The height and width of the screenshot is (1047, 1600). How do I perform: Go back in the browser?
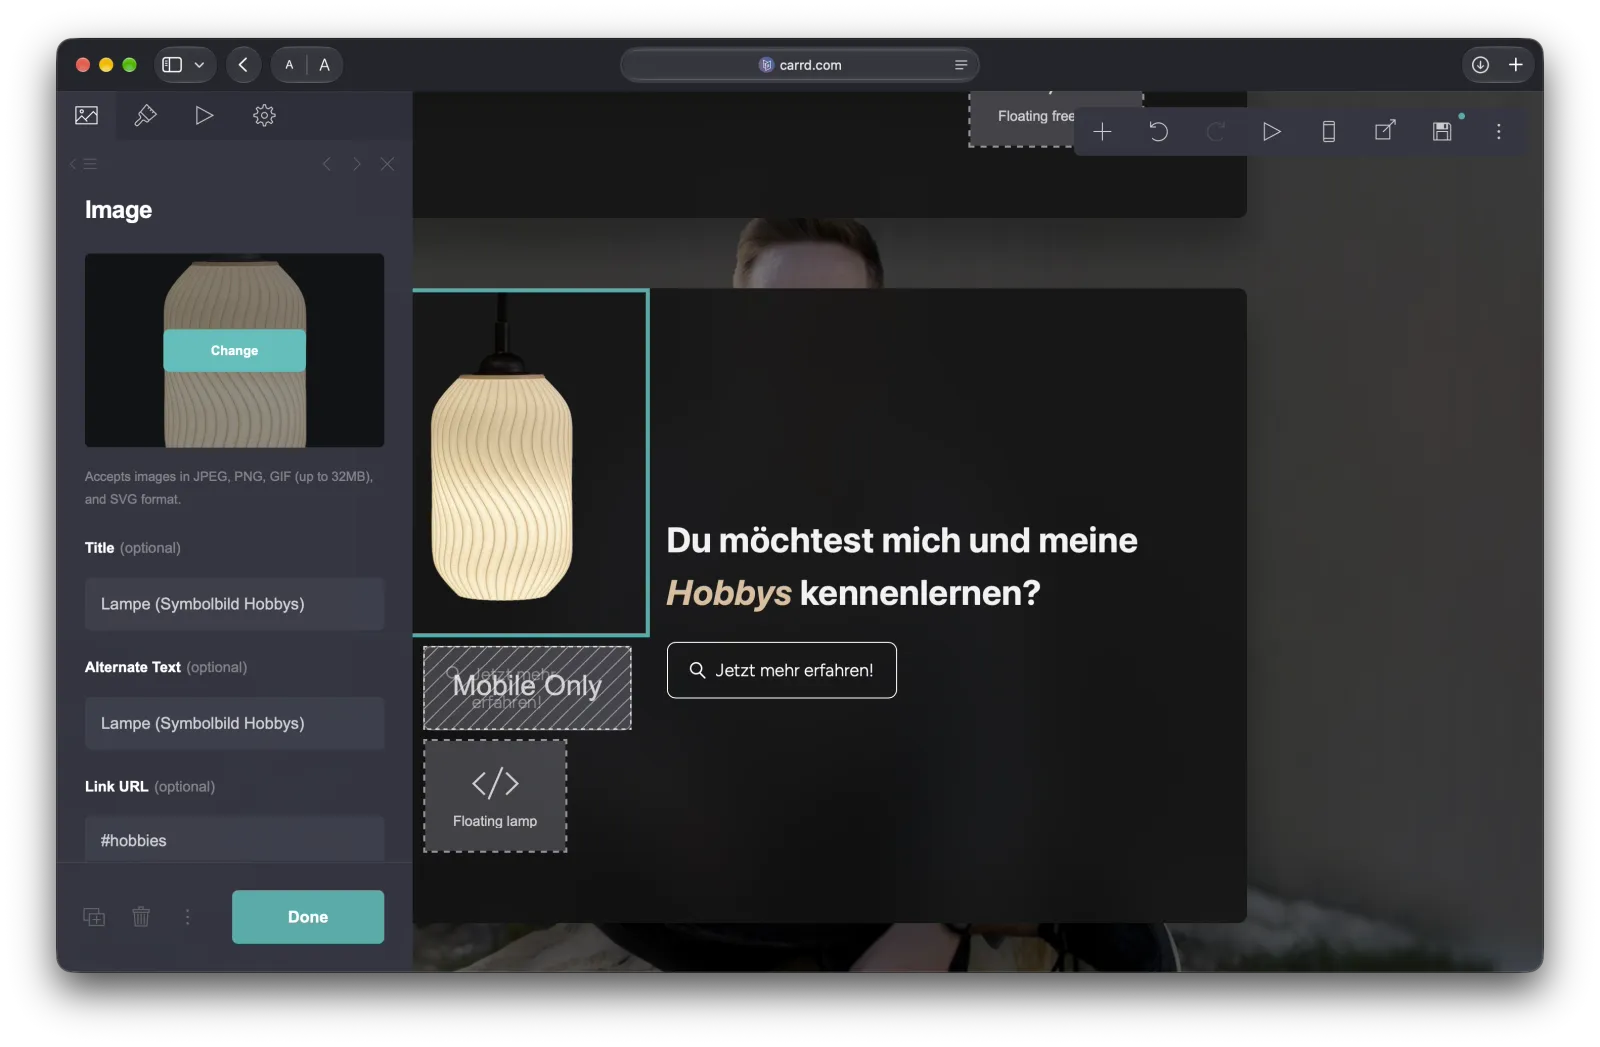[x=243, y=65]
